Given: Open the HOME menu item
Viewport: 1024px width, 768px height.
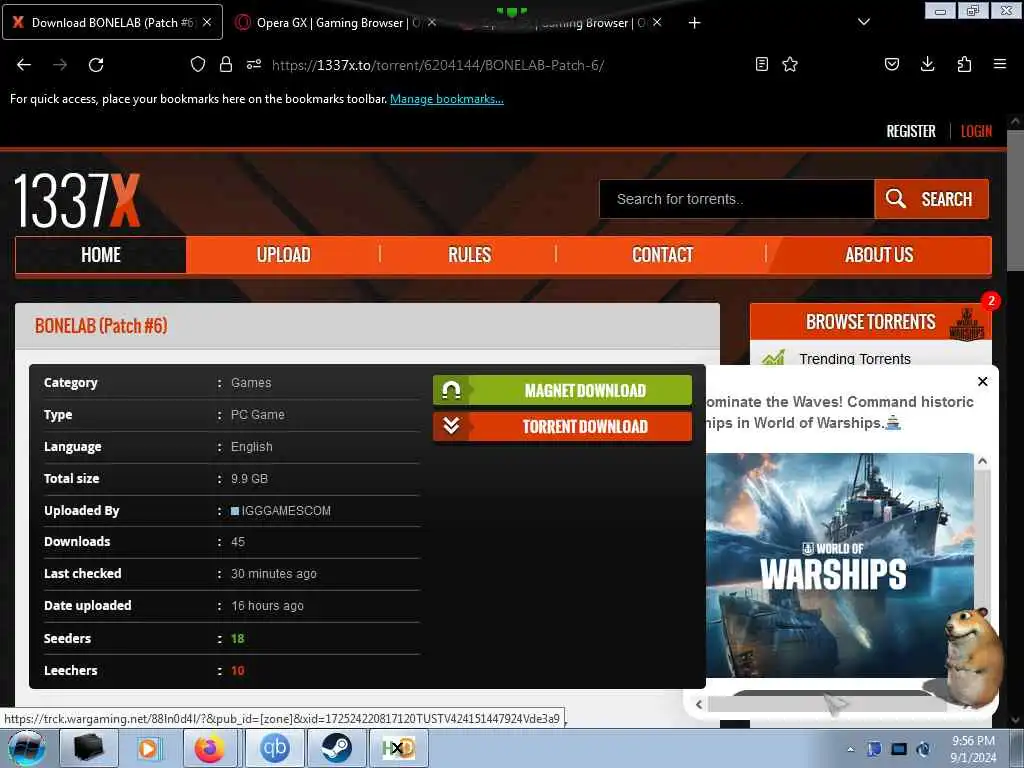Looking at the screenshot, I should (x=101, y=255).
